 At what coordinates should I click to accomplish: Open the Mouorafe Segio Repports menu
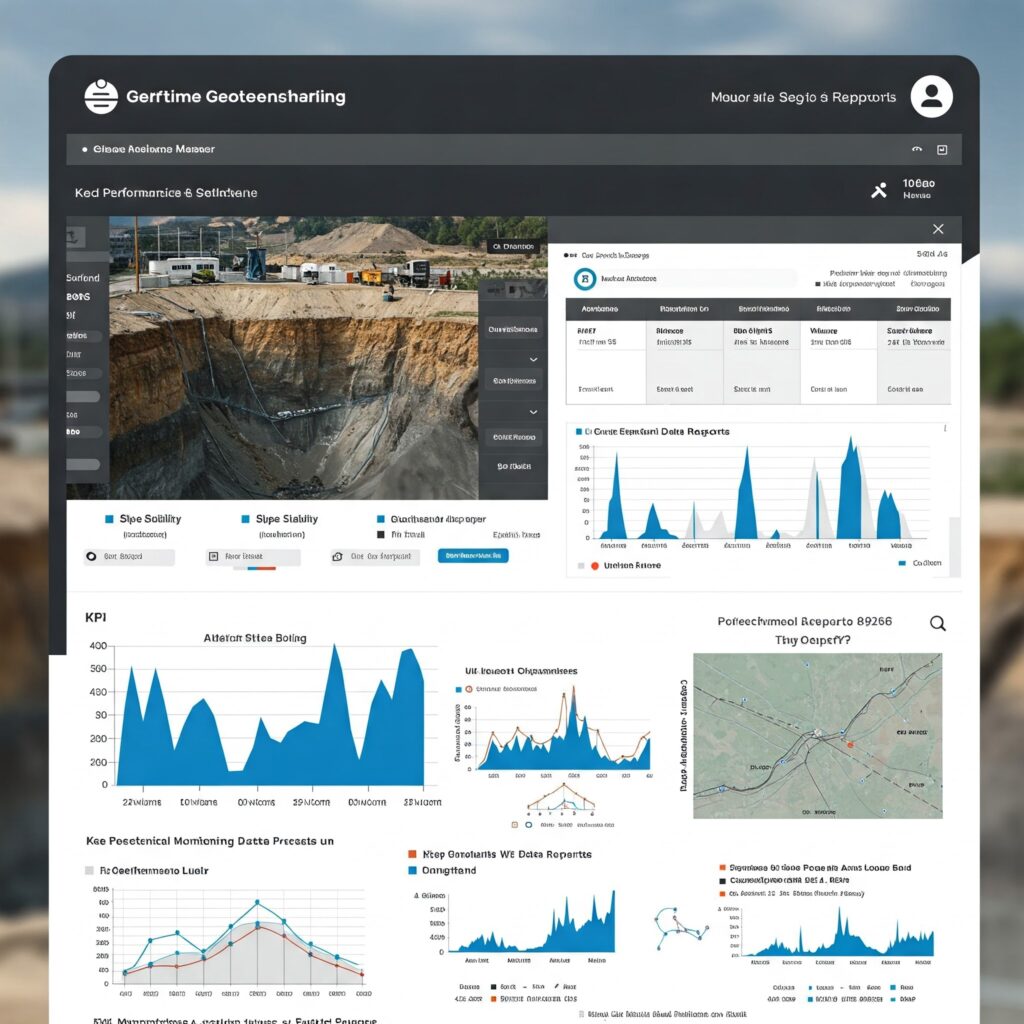pyautogui.click(x=803, y=98)
